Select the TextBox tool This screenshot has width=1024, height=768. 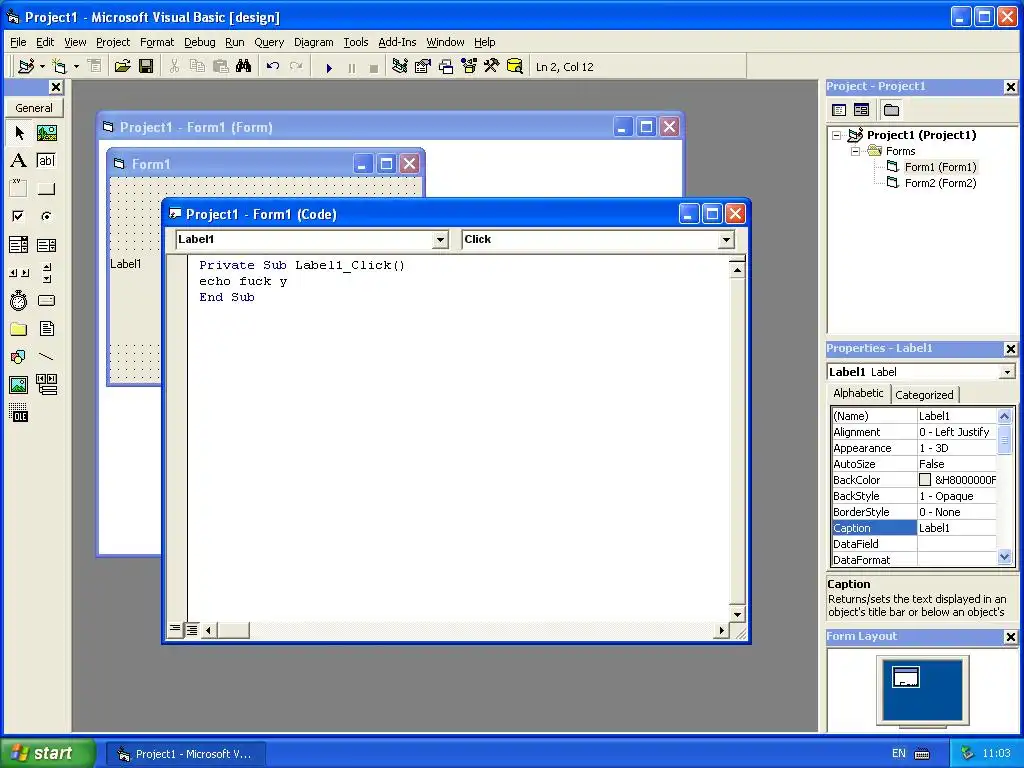[46, 161]
